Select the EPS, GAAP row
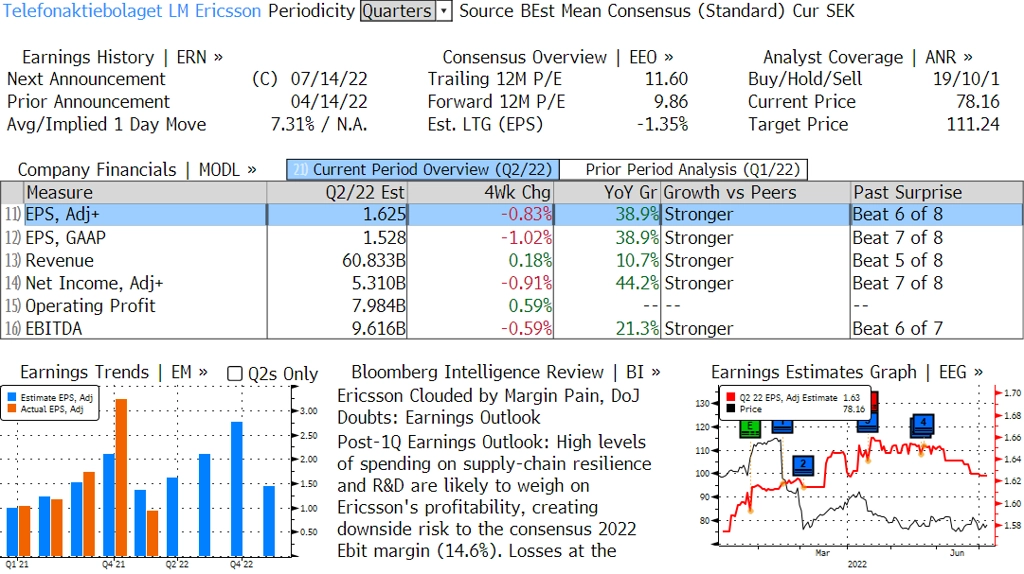Viewport: 1024px width, 574px height. pyautogui.click(x=511, y=238)
